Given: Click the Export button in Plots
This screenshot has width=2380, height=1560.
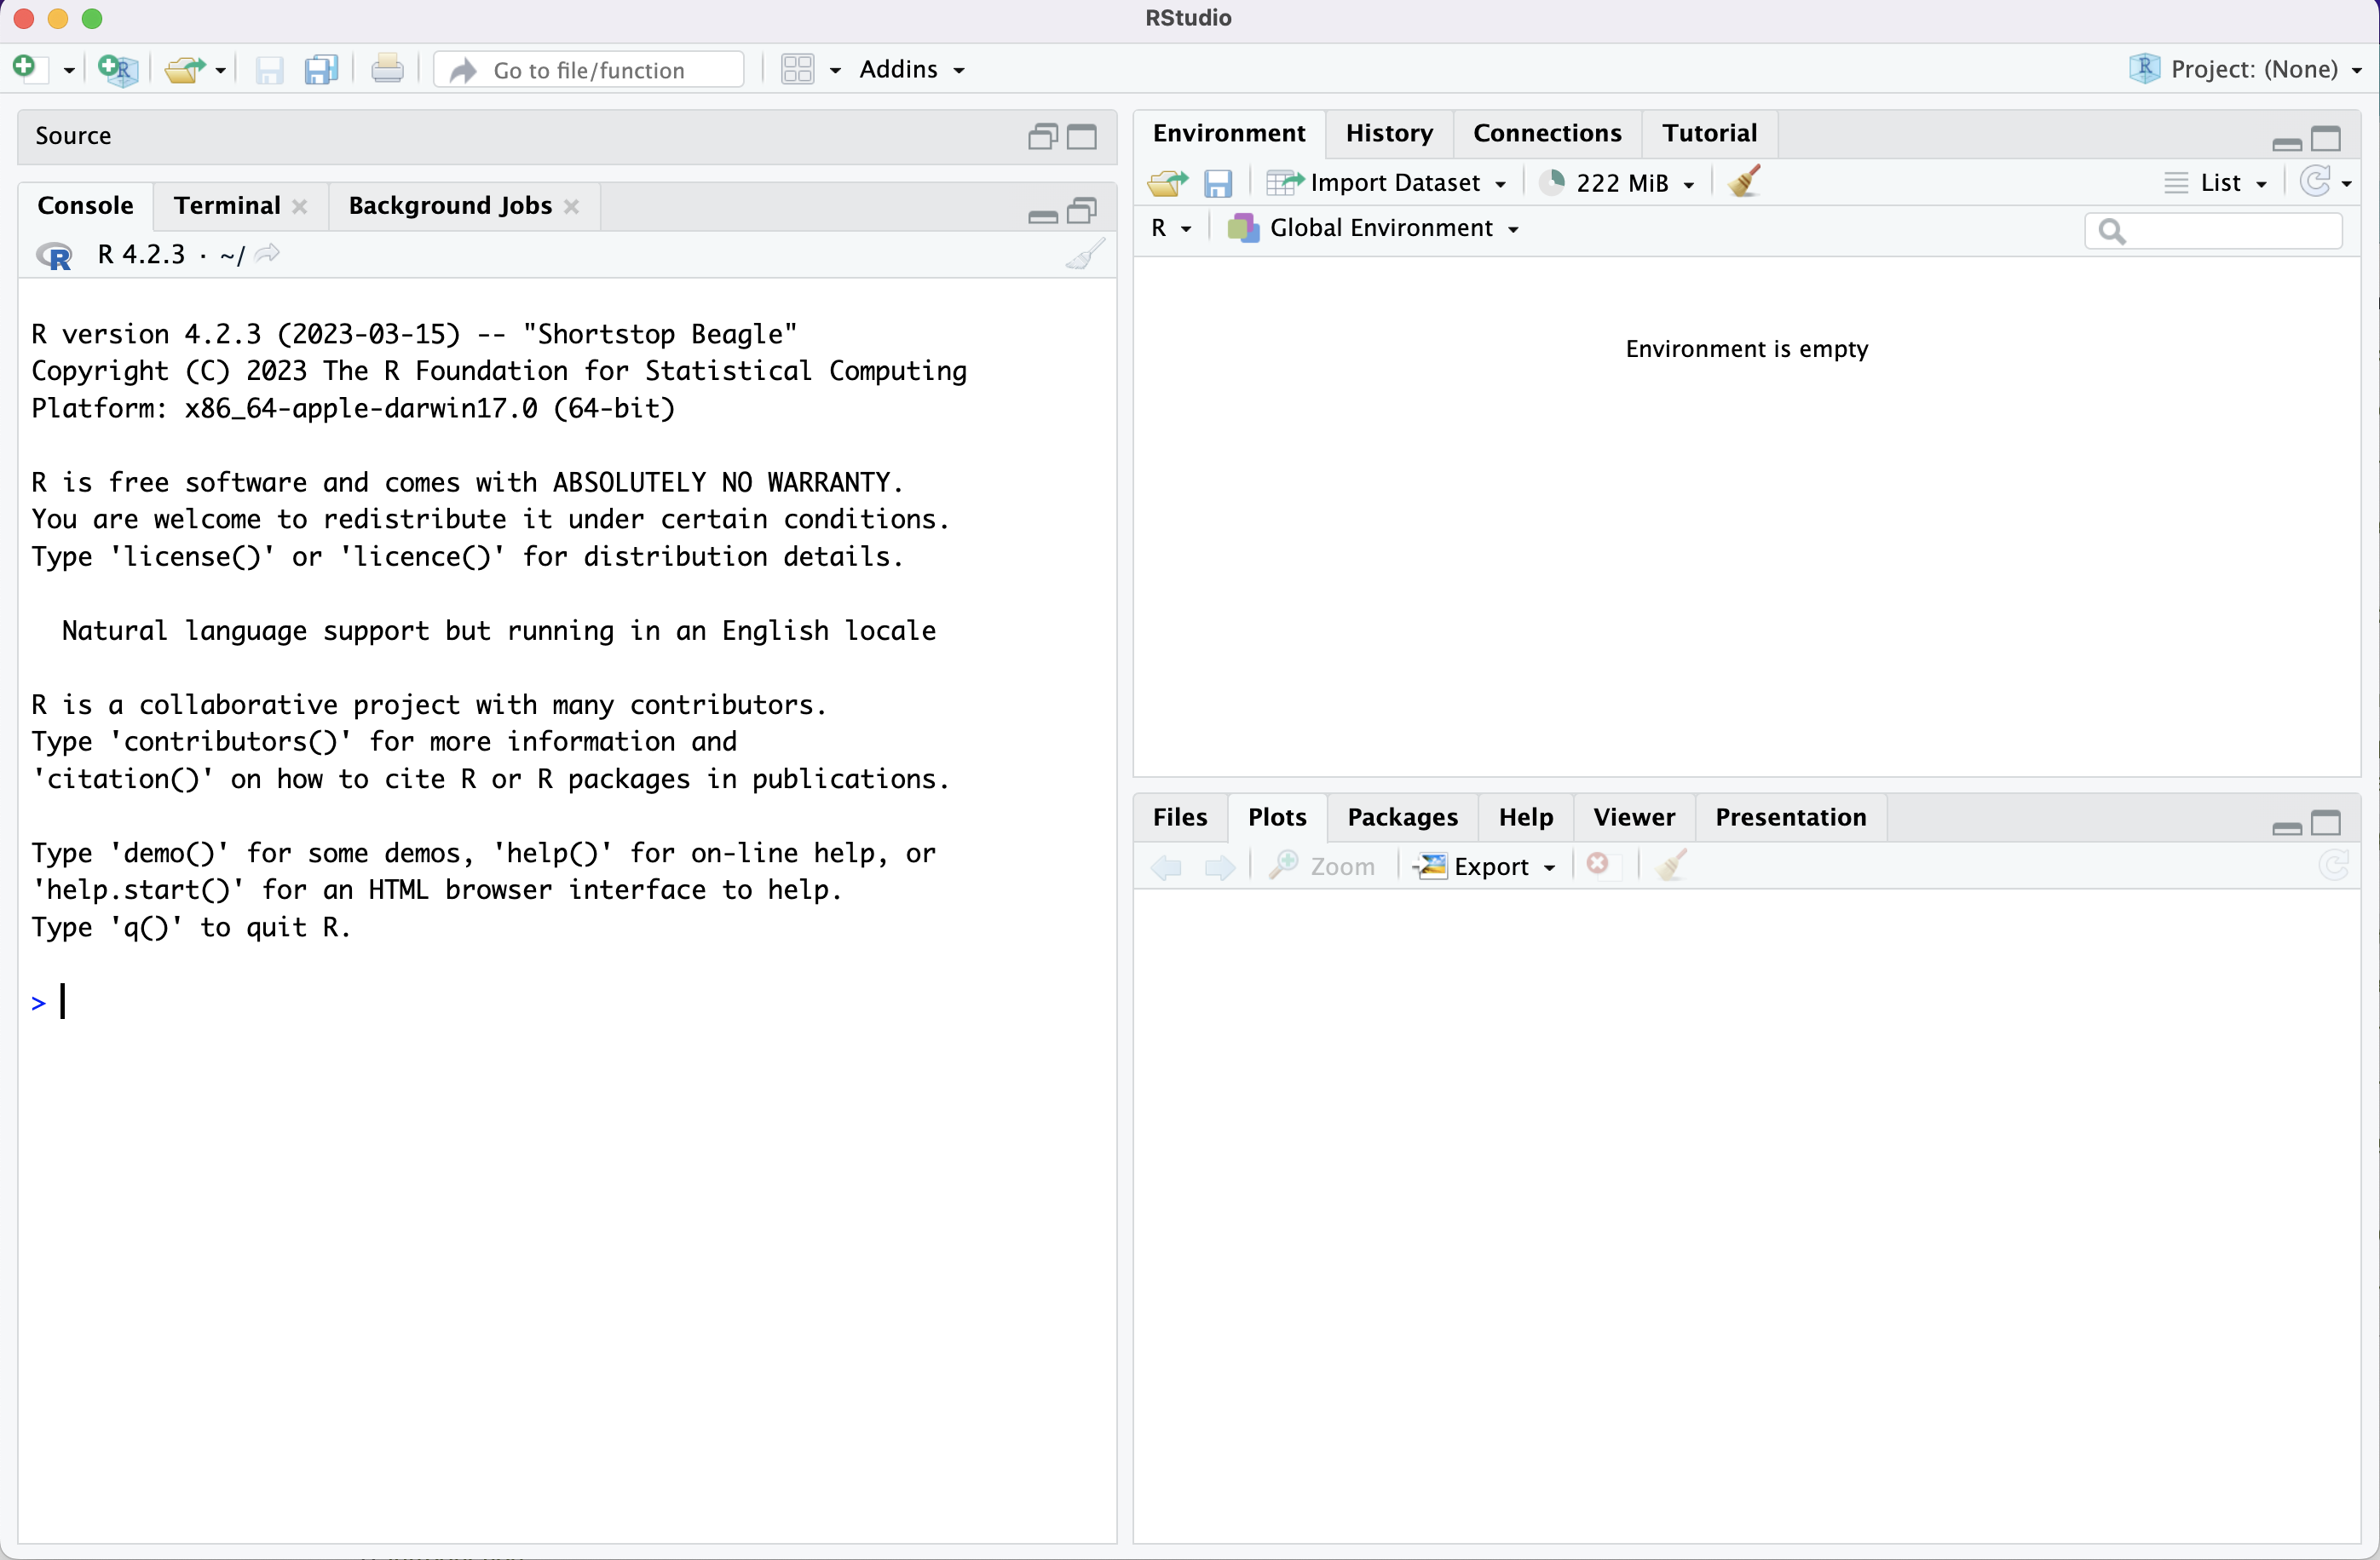Looking at the screenshot, I should coord(1489,866).
